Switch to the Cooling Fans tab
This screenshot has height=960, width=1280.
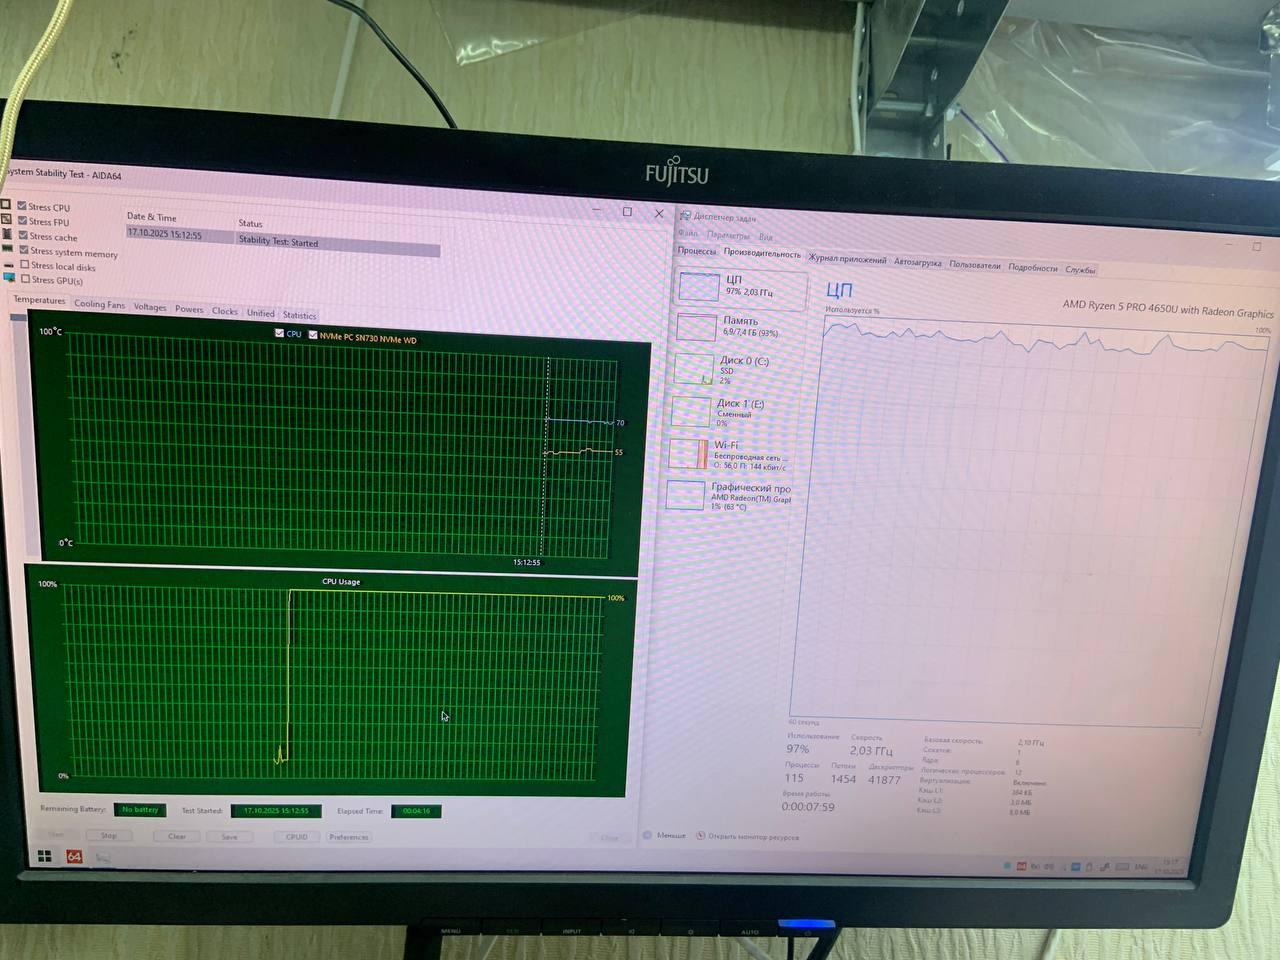[x=99, y=304]
